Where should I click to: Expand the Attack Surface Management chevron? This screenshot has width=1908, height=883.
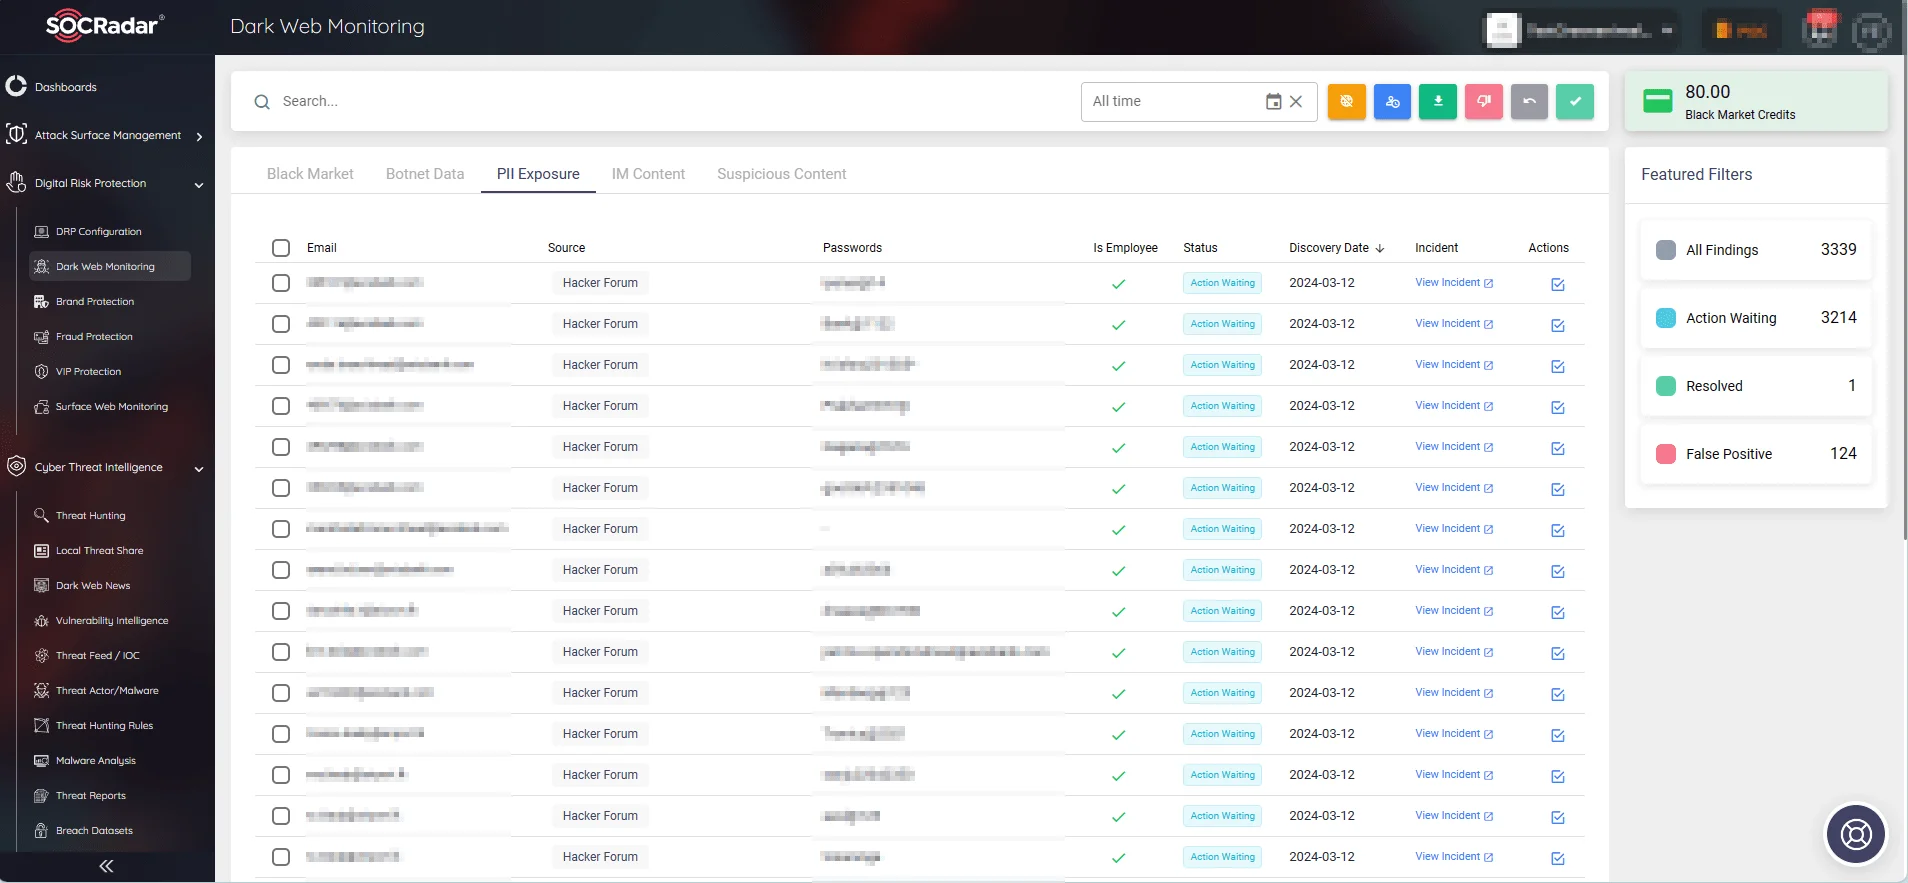coord(199,136)
